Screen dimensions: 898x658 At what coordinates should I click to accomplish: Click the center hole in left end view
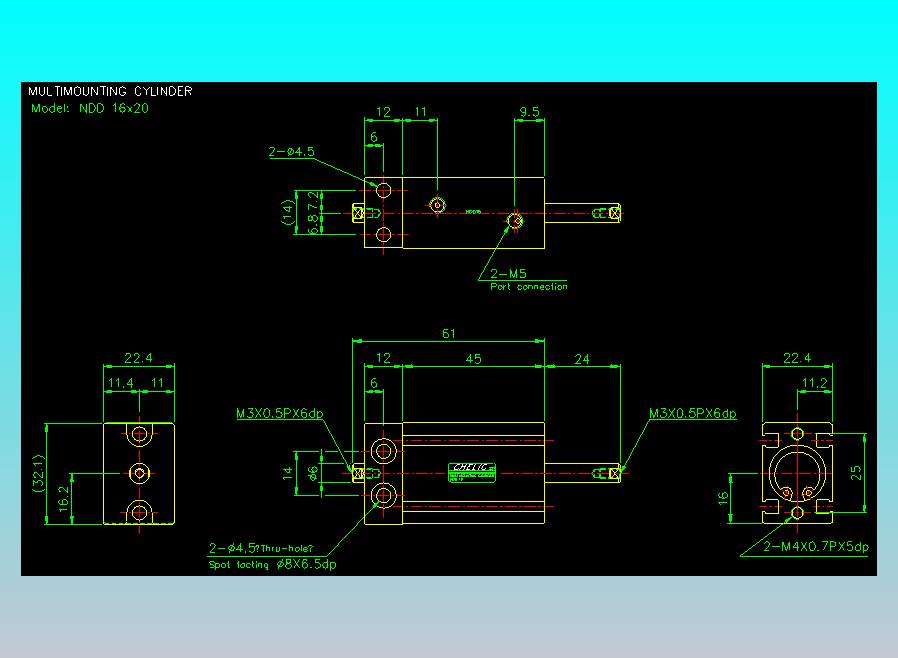tap(139, 474)
